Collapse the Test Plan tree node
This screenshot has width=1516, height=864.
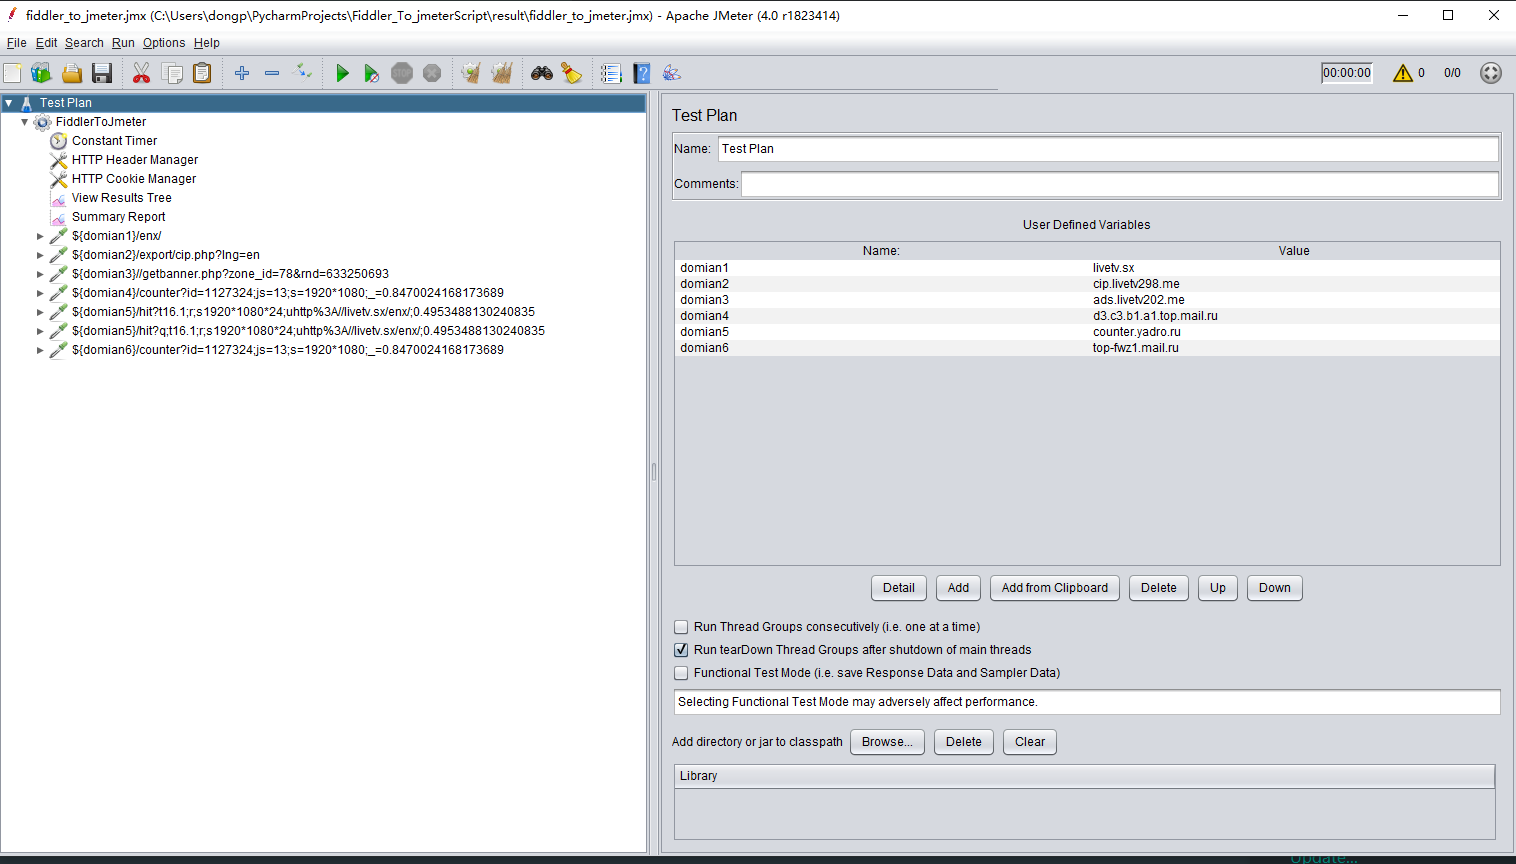pos(9,103)
